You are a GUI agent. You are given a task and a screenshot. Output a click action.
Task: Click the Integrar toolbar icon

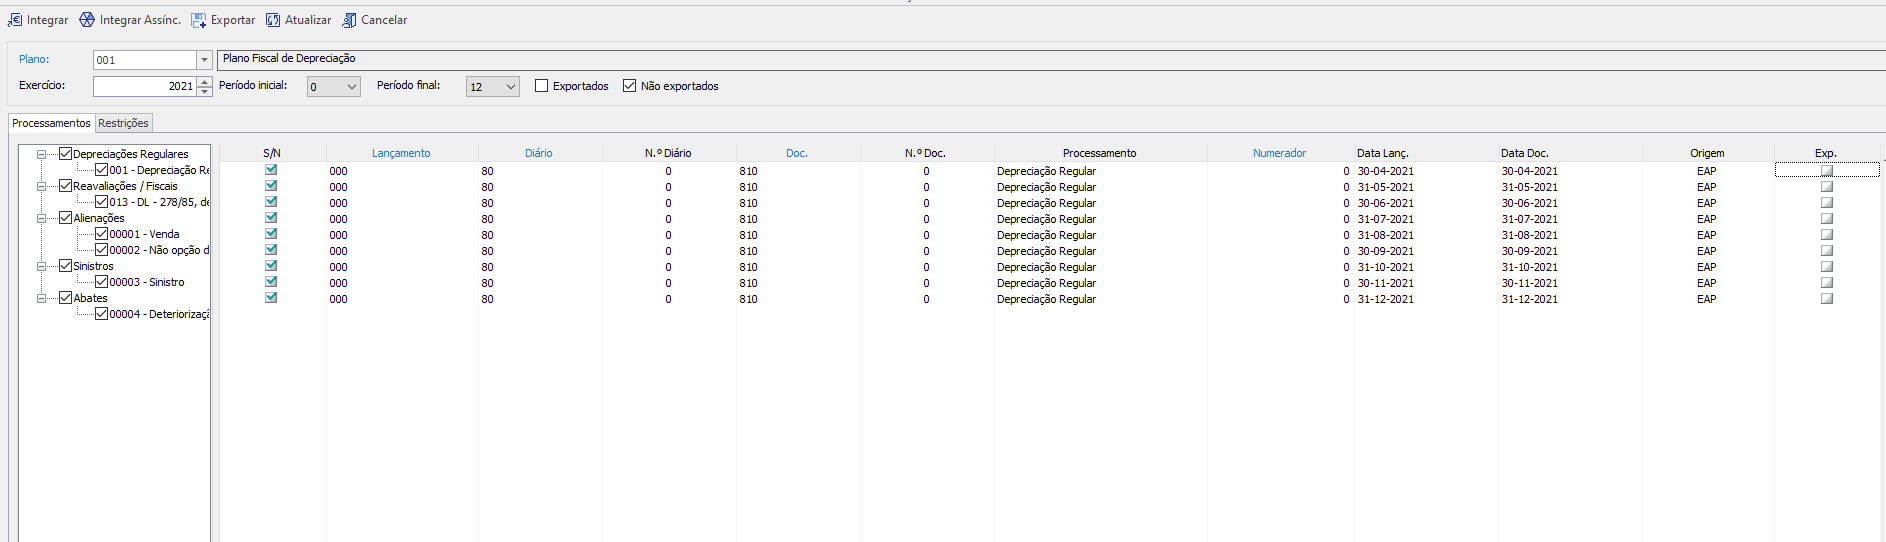click(15, 20)
